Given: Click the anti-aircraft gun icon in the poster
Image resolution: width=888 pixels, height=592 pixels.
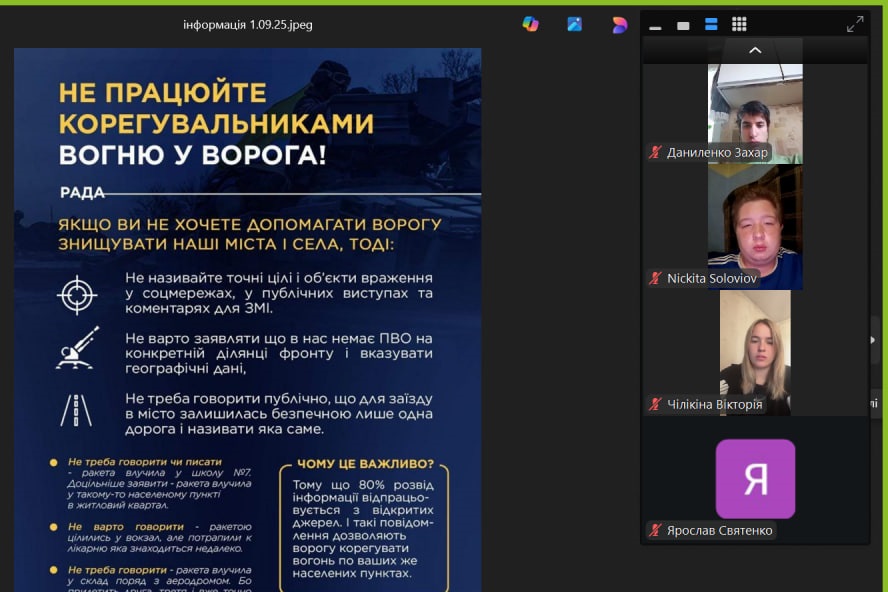Looking at the screenshot, I should 77,348.
